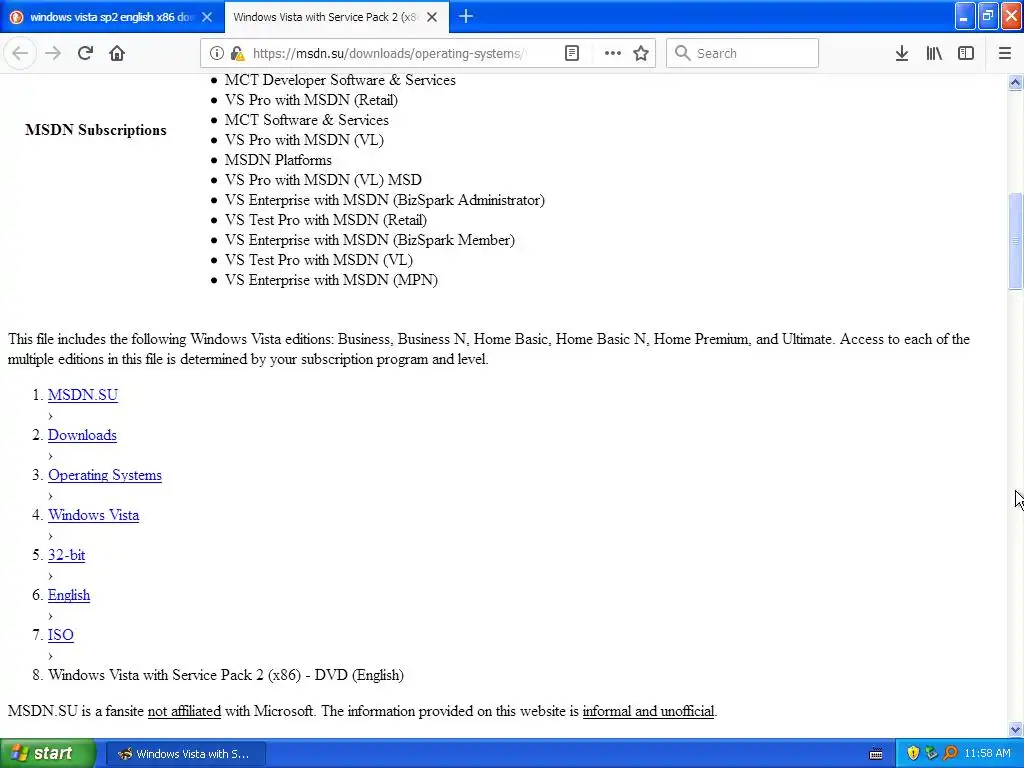This screenshot has height=768, width=1024.
Task: Open the English breadcrumb link
Action: pos(69,595)
